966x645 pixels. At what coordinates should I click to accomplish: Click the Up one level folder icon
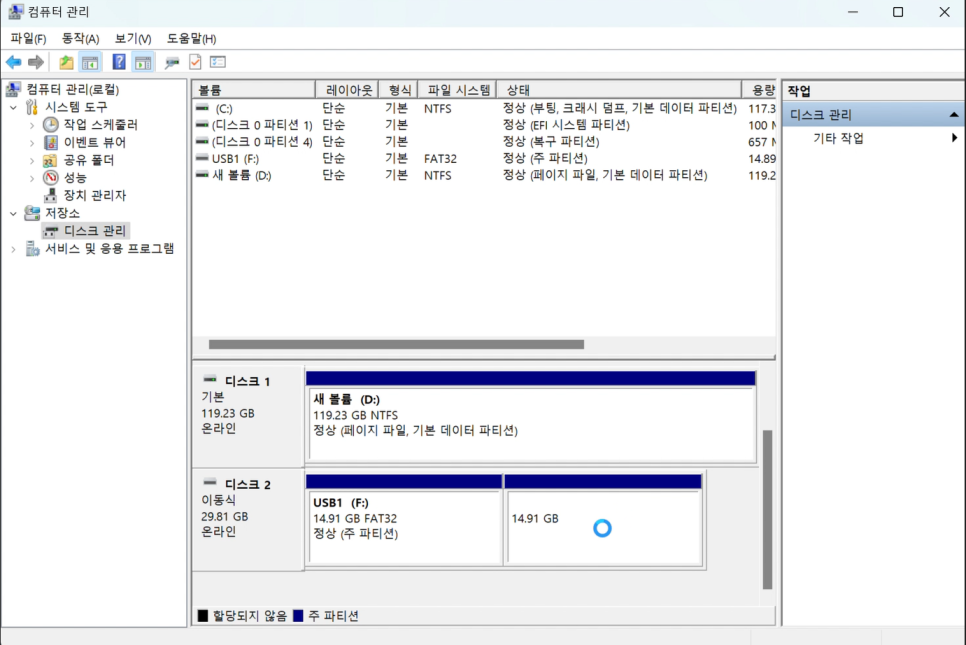(66, 62)
